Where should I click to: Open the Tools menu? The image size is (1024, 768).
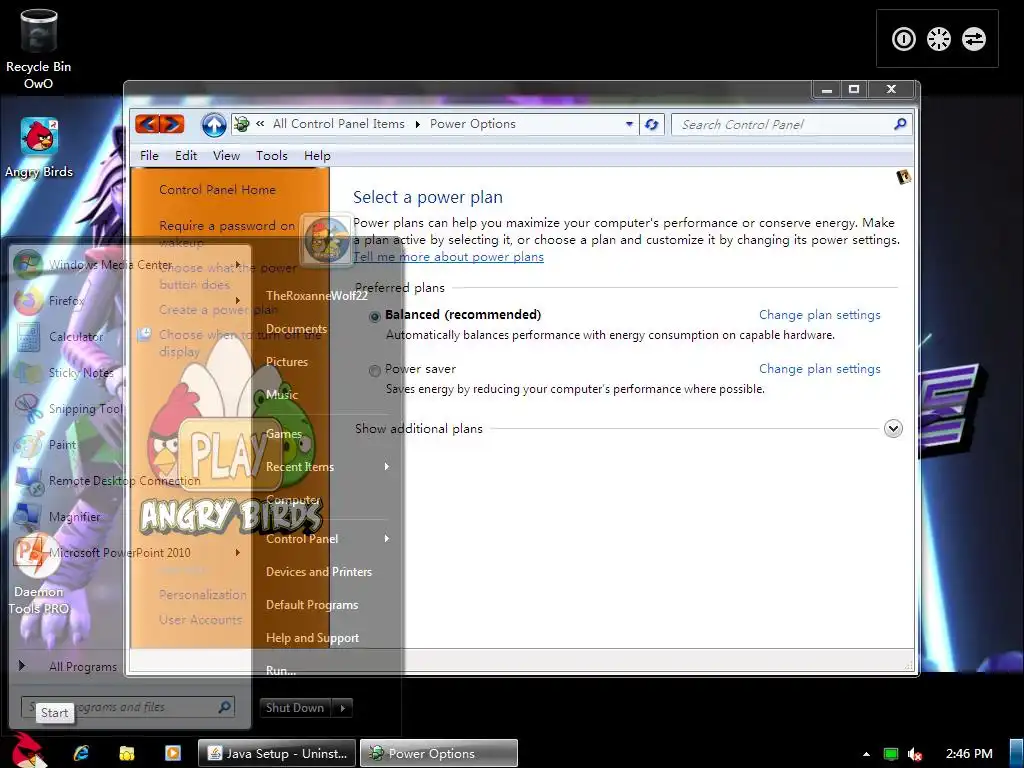[x=272, y=155]
